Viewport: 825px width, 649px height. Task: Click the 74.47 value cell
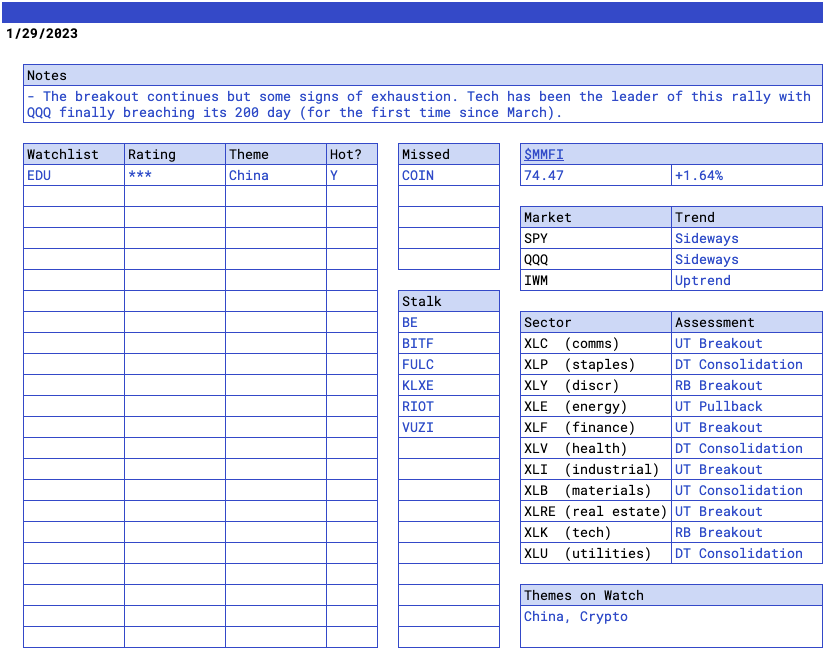[596, 175]
